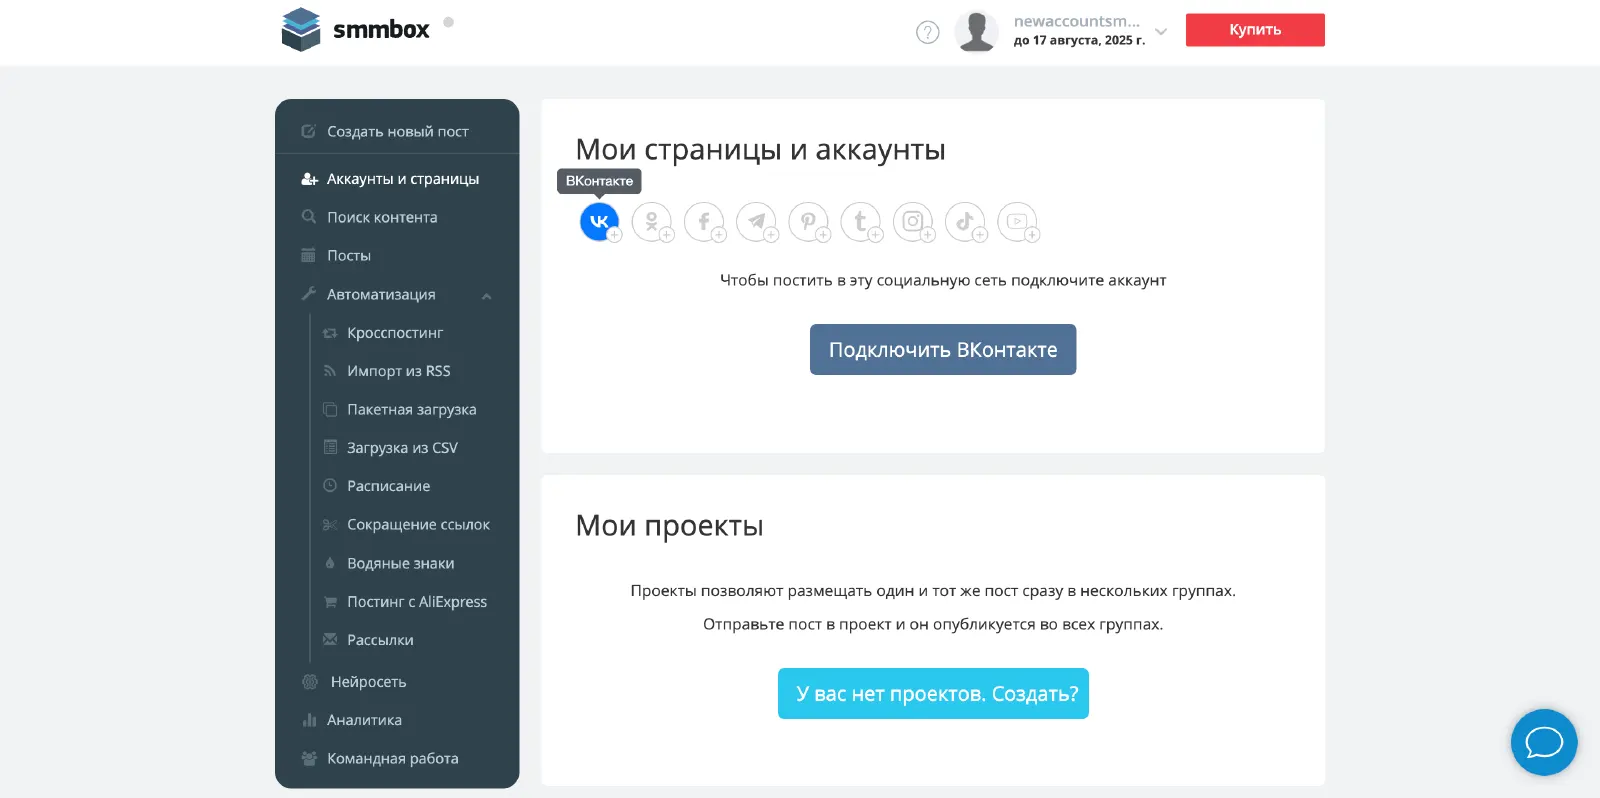
Task: Open Создать новый пост
Action: pos(397,131)
